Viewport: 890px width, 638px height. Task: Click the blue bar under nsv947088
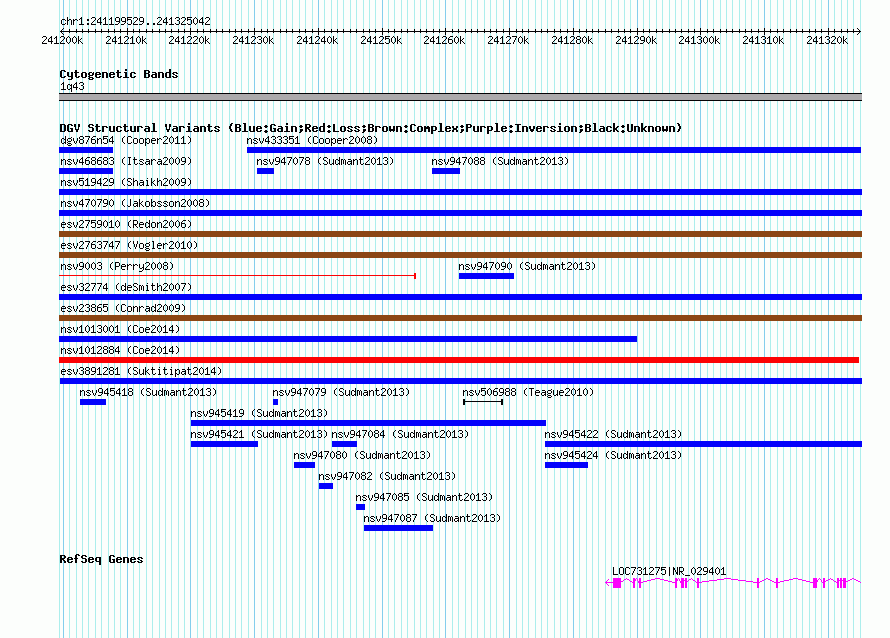pos(446,171)
